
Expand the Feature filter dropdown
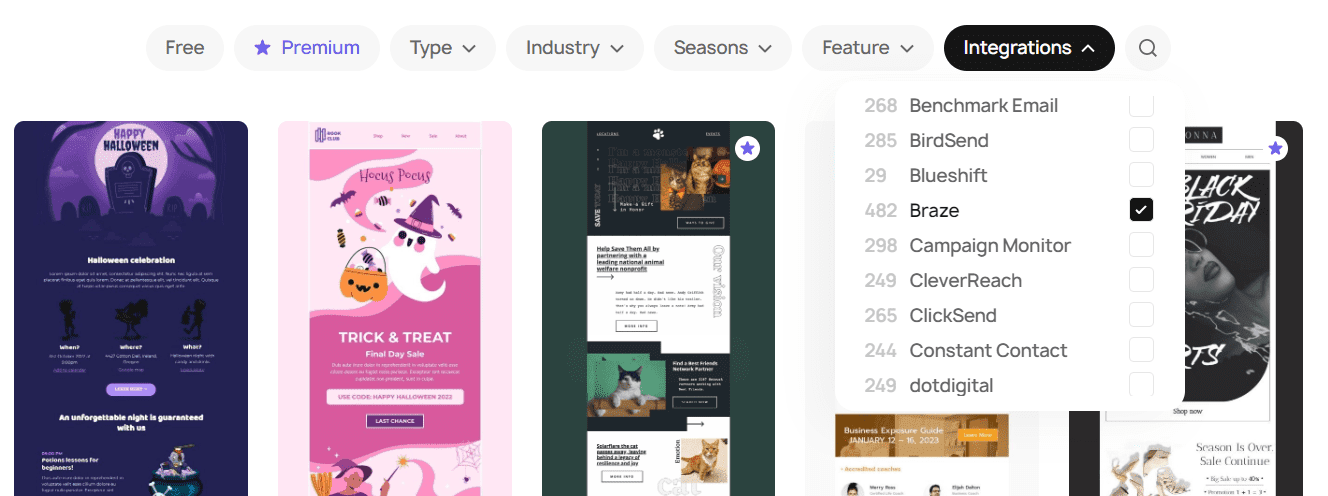point(868,48)
